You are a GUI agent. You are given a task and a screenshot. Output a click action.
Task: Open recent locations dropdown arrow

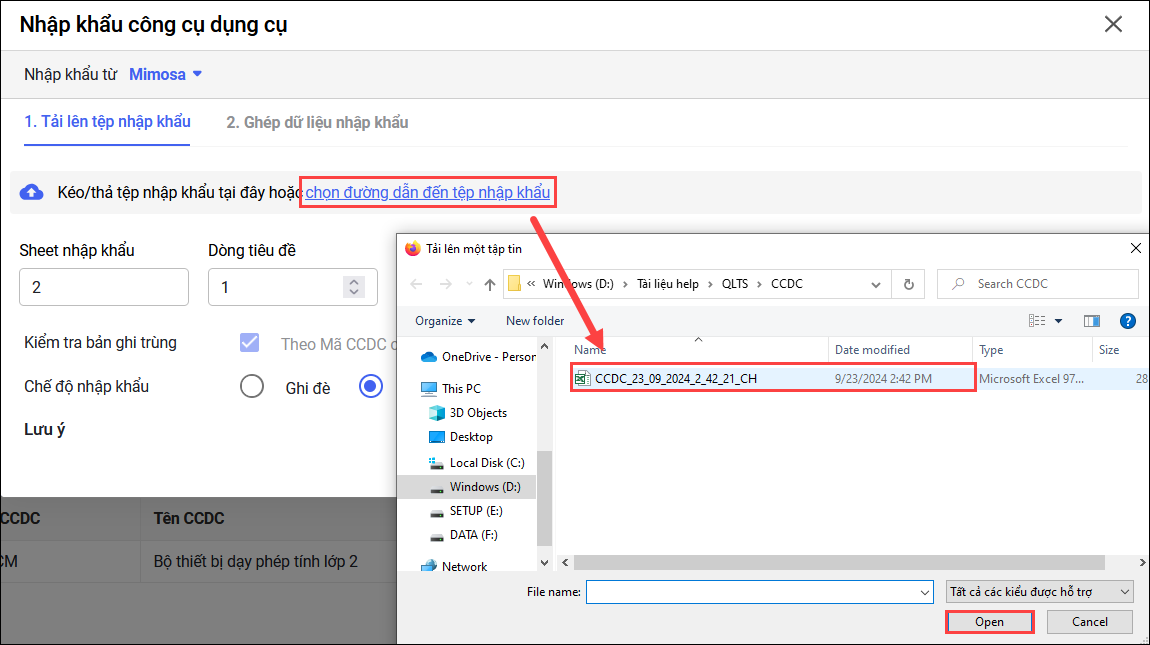[x=469, y=285]
